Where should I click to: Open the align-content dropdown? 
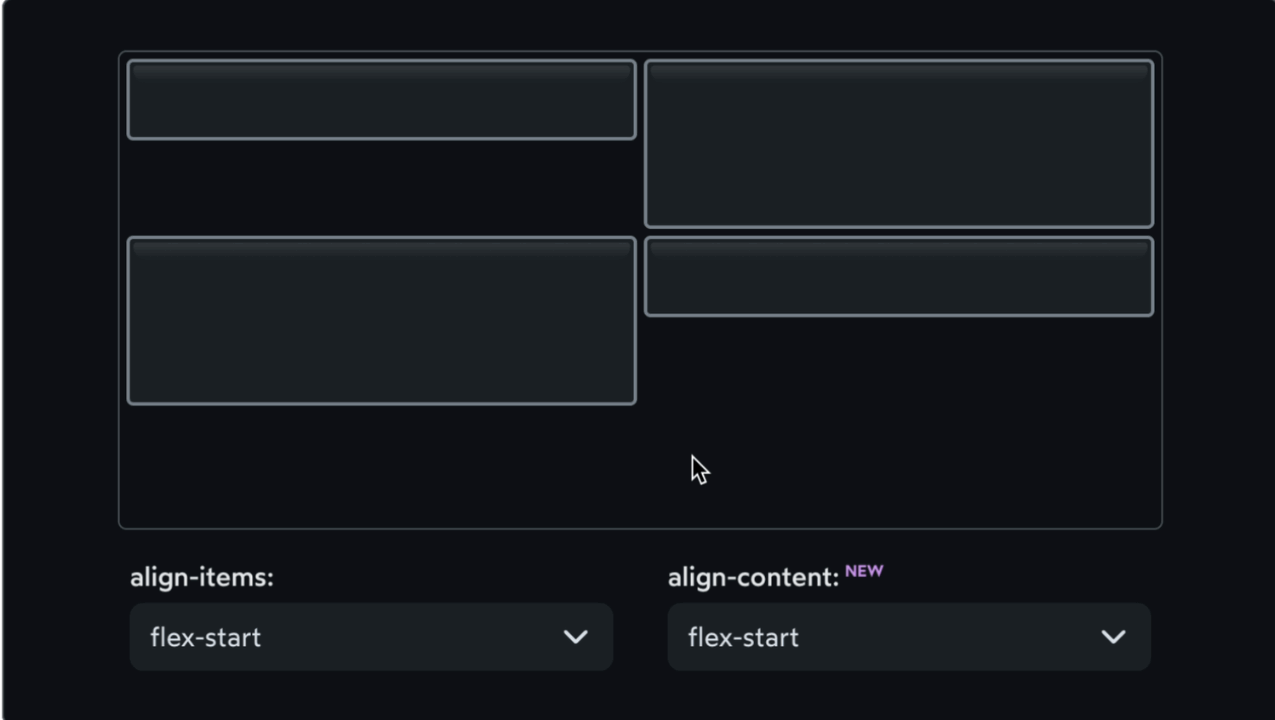tap(908, 637)
